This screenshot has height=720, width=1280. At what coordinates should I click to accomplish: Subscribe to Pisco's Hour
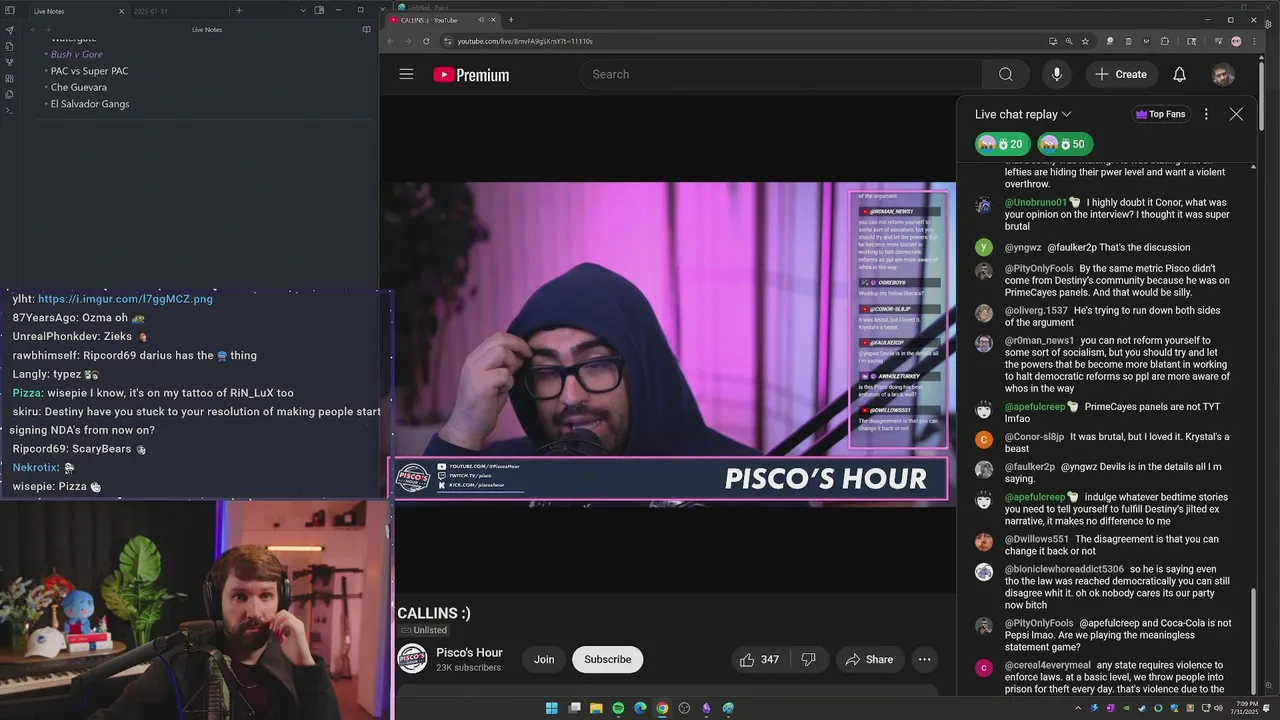click(607, 659)
